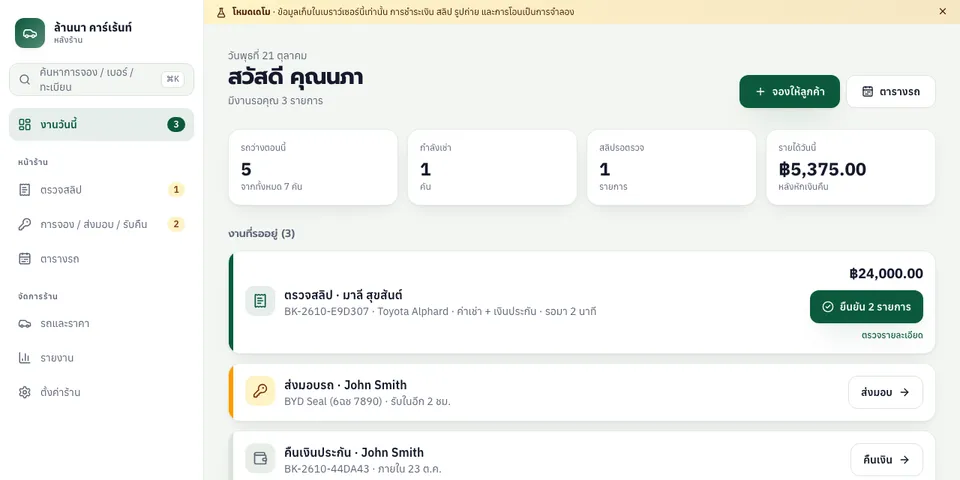Open รายงาน reports page

click(102, 358)
